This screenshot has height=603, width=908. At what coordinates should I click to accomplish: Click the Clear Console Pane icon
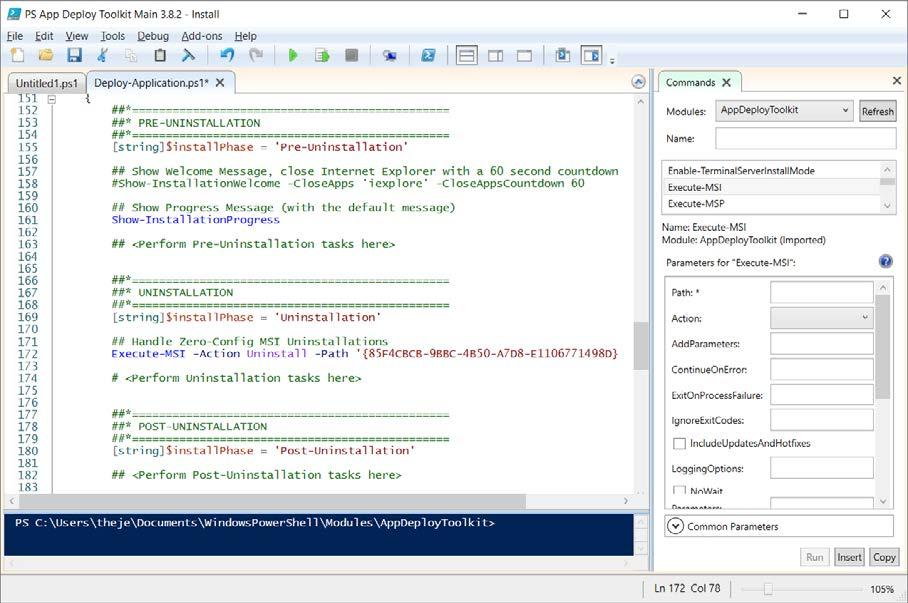(187, 56)
